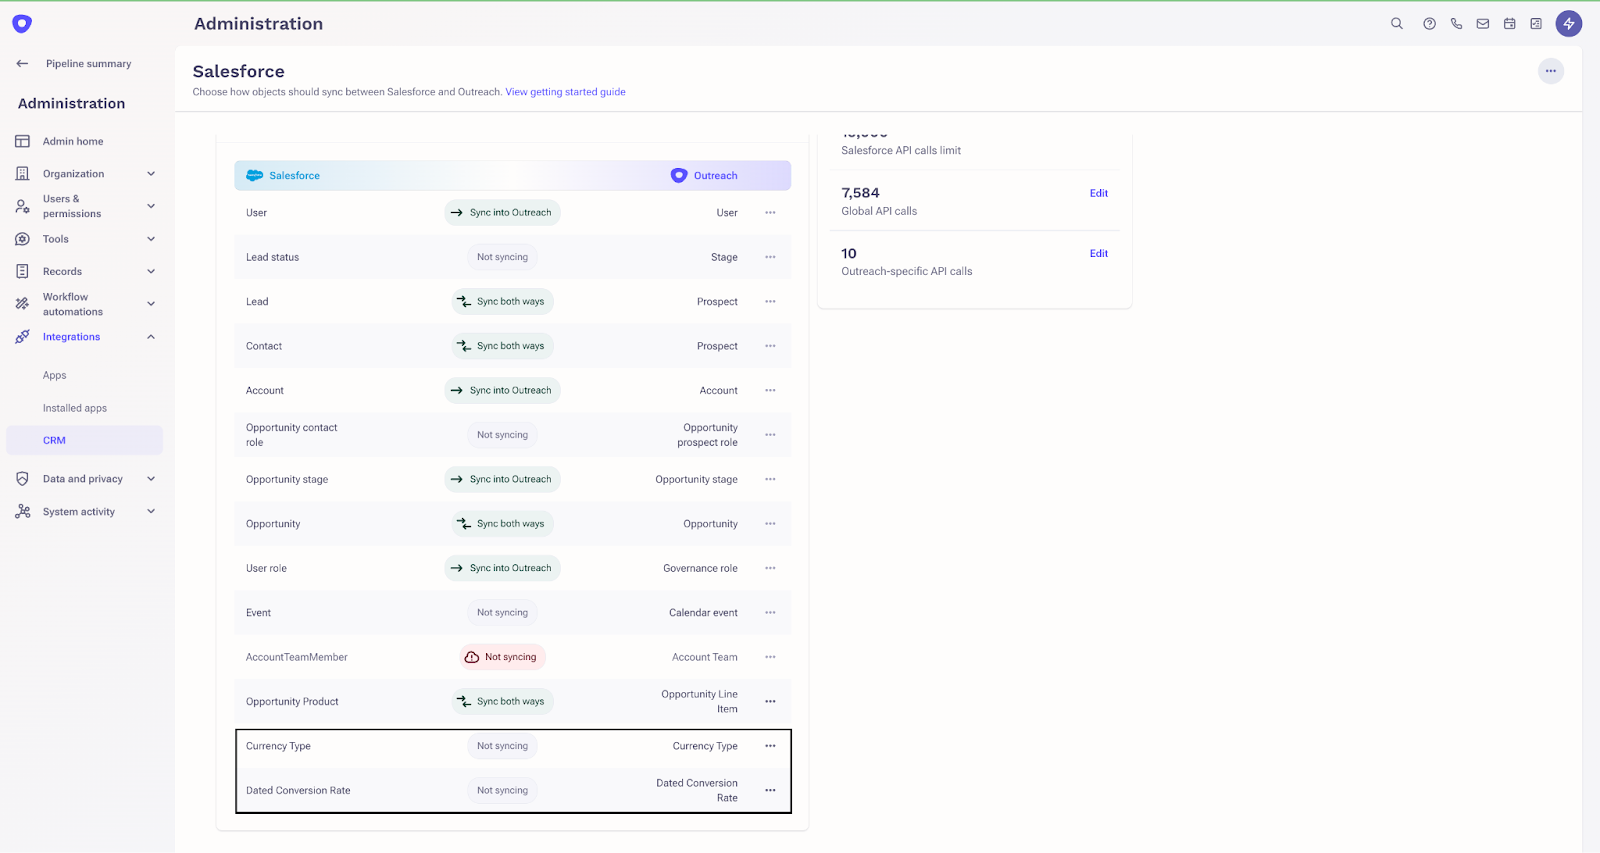The width and height of the screenshot is (1600, 853).
Task: Open more options for Contact row
Action: [770, 346]
